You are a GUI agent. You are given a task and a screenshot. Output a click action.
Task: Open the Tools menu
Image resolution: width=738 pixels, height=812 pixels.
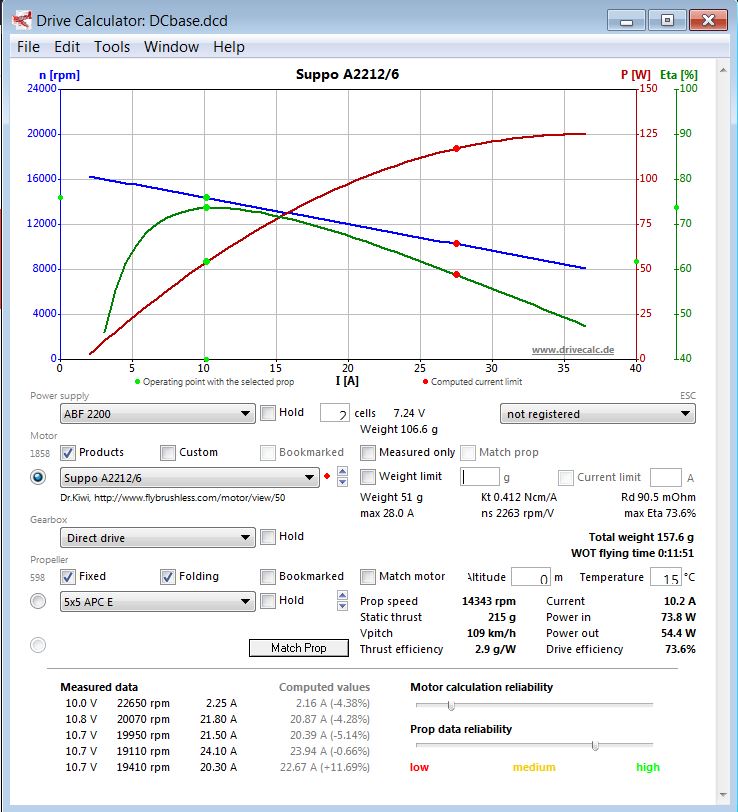112,47
